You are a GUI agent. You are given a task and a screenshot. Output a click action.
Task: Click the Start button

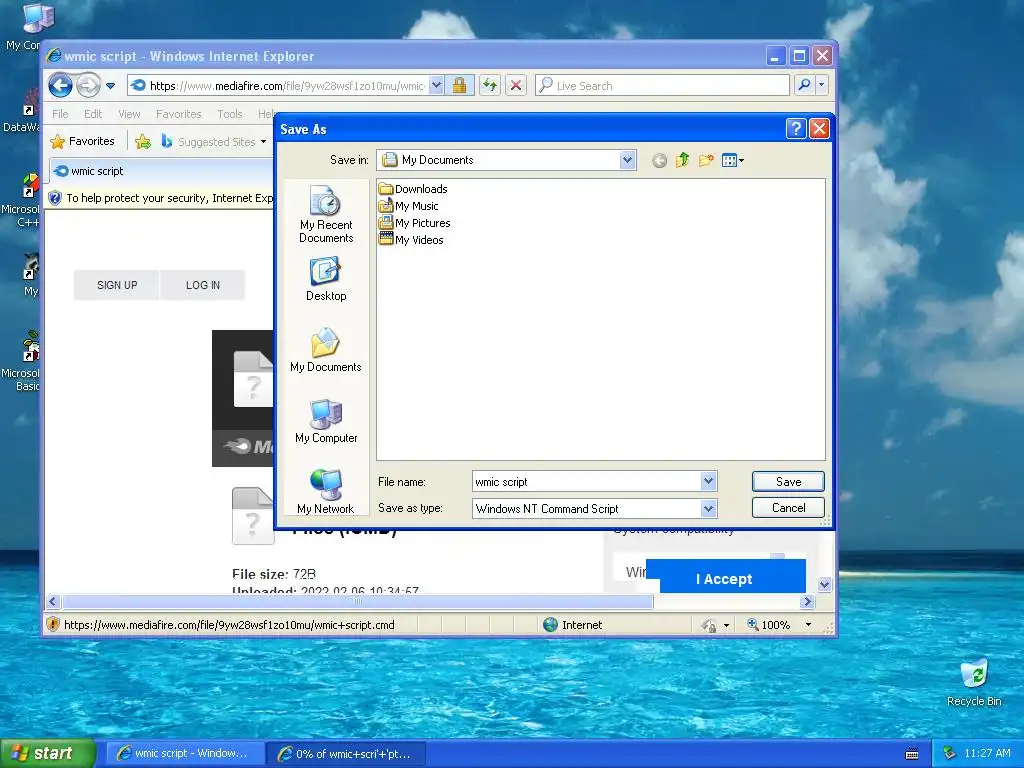(48, 753)
